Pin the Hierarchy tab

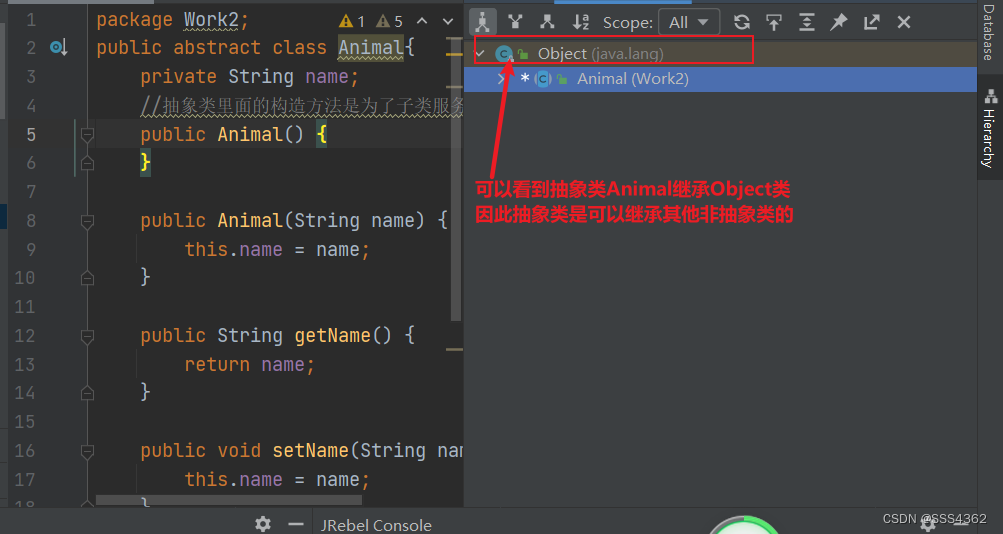(839, 22)
